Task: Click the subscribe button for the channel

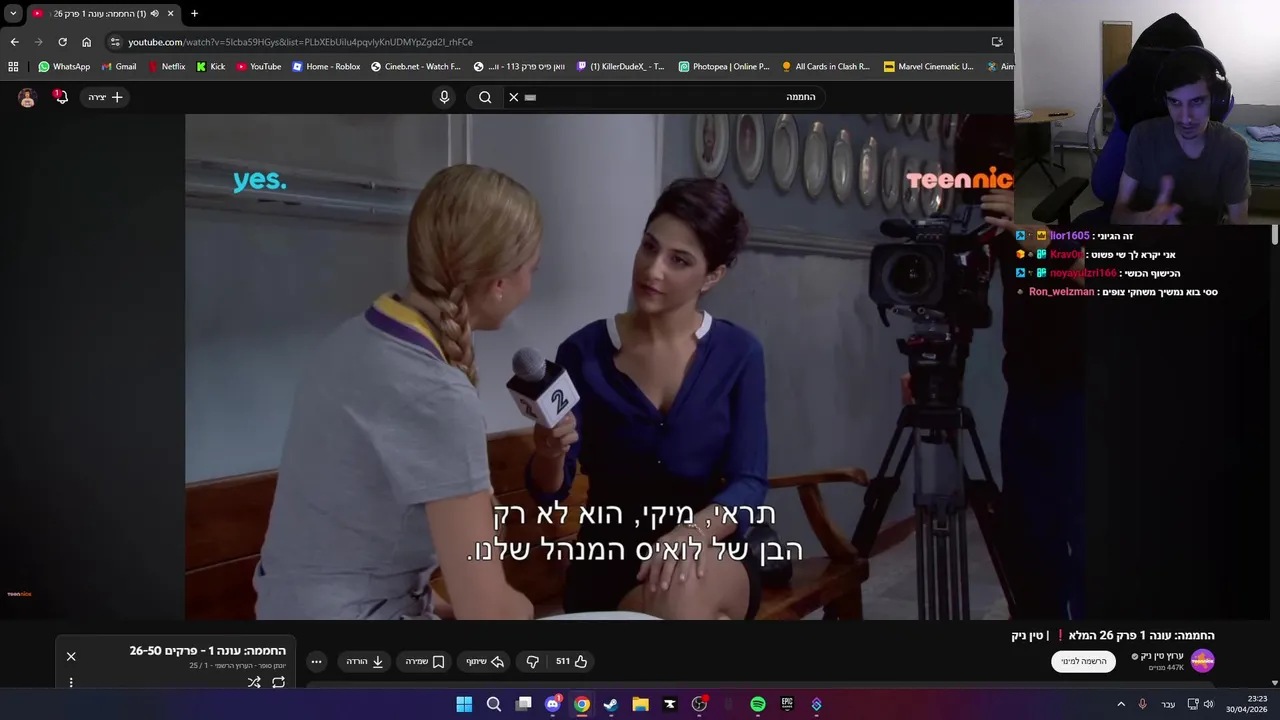Action: tap(1083, 661)
